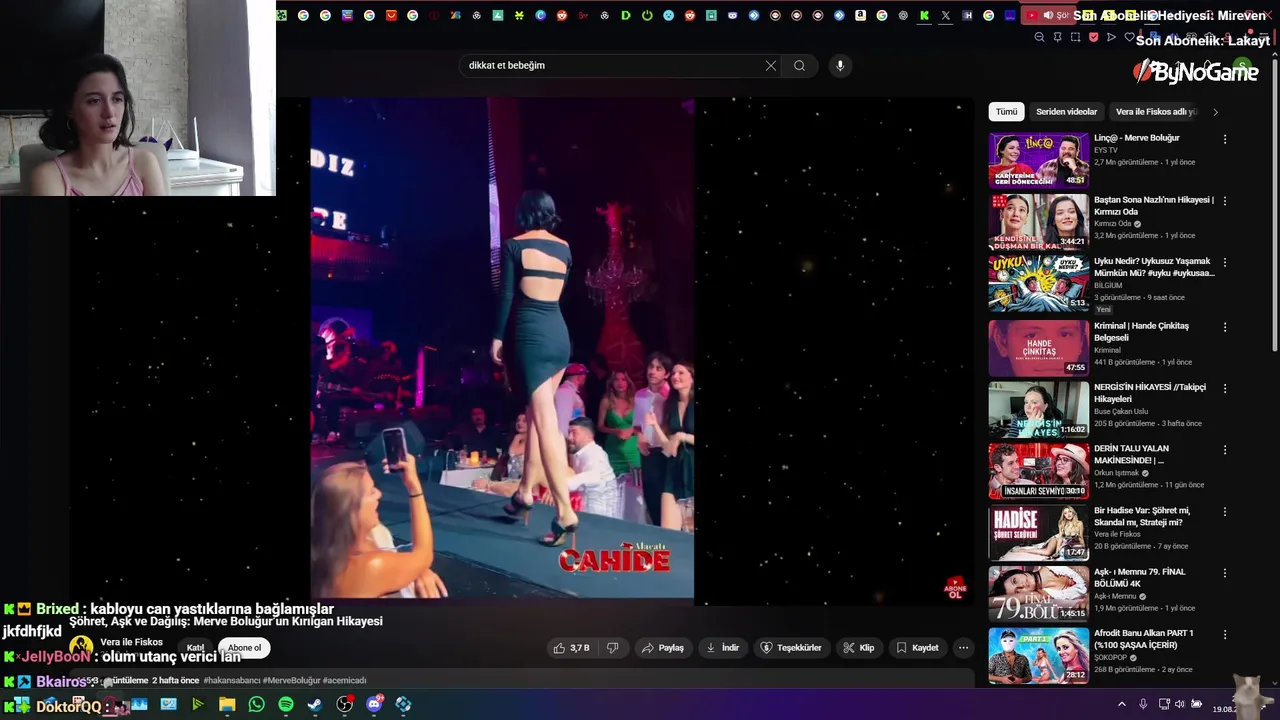Show more filter chips with right chevron
The width and height of the screenshot is (1280, 720).
pos(1215,112)
